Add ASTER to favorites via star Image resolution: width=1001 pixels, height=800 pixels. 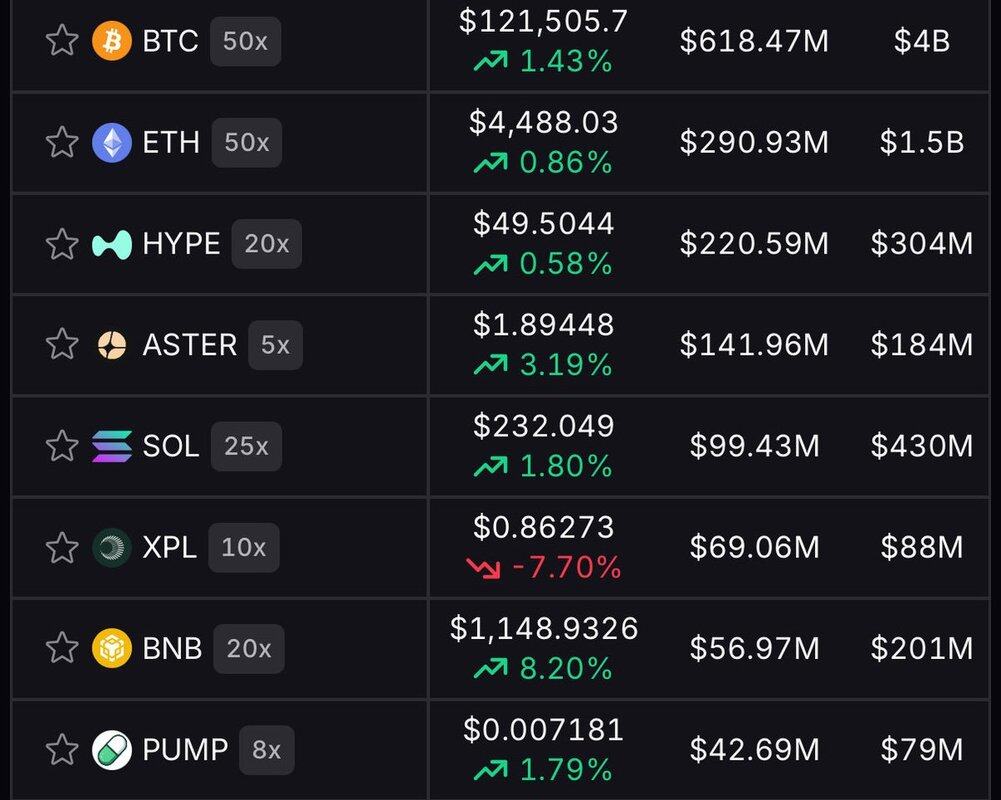point(62,345)
